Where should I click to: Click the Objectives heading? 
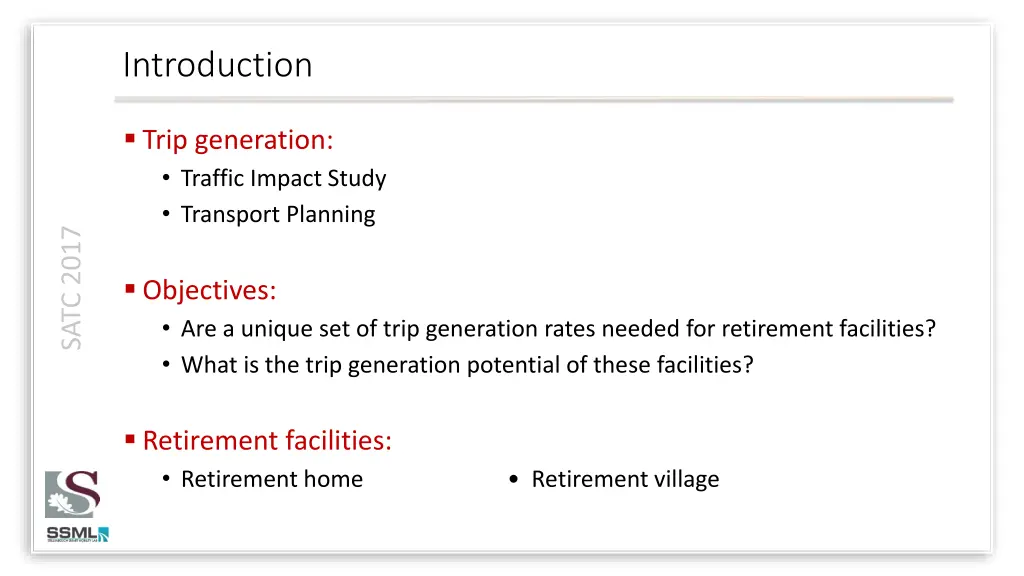[x=210, y=290]
